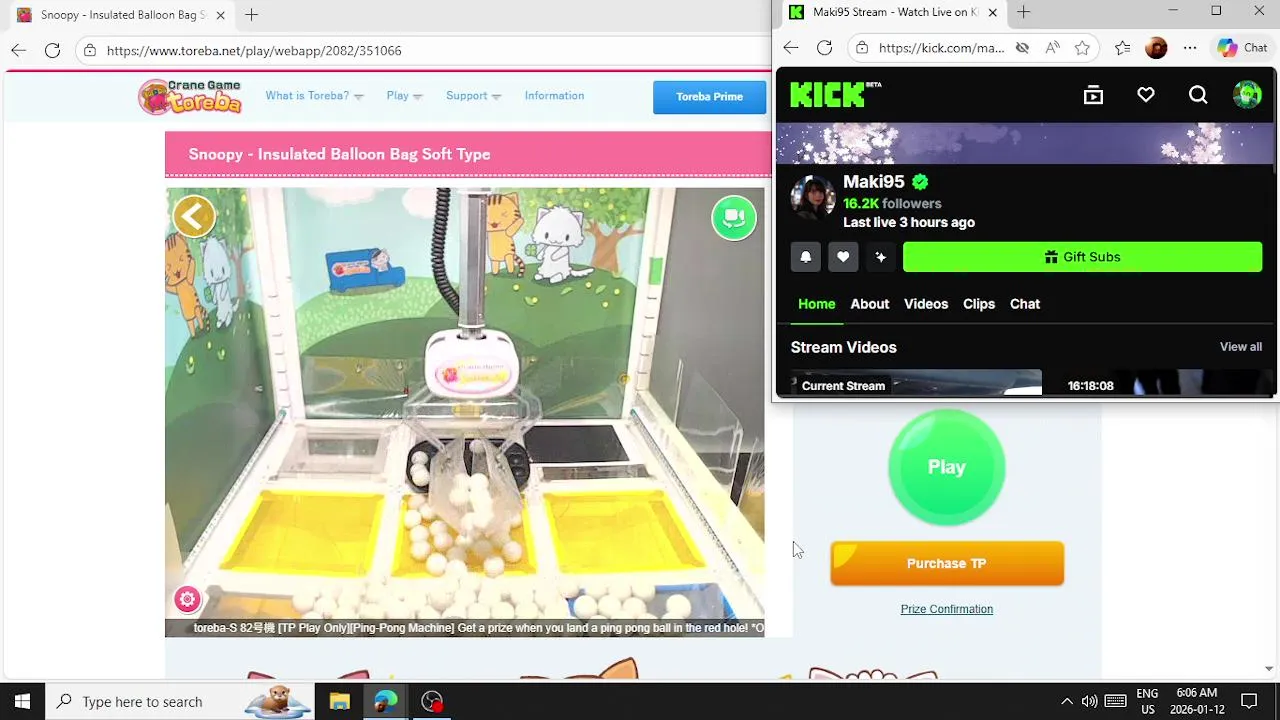This screenshot has height=720, width=1280.
Task: Switch to the Clips tab on Kick
Action: (x=979, y=304)
